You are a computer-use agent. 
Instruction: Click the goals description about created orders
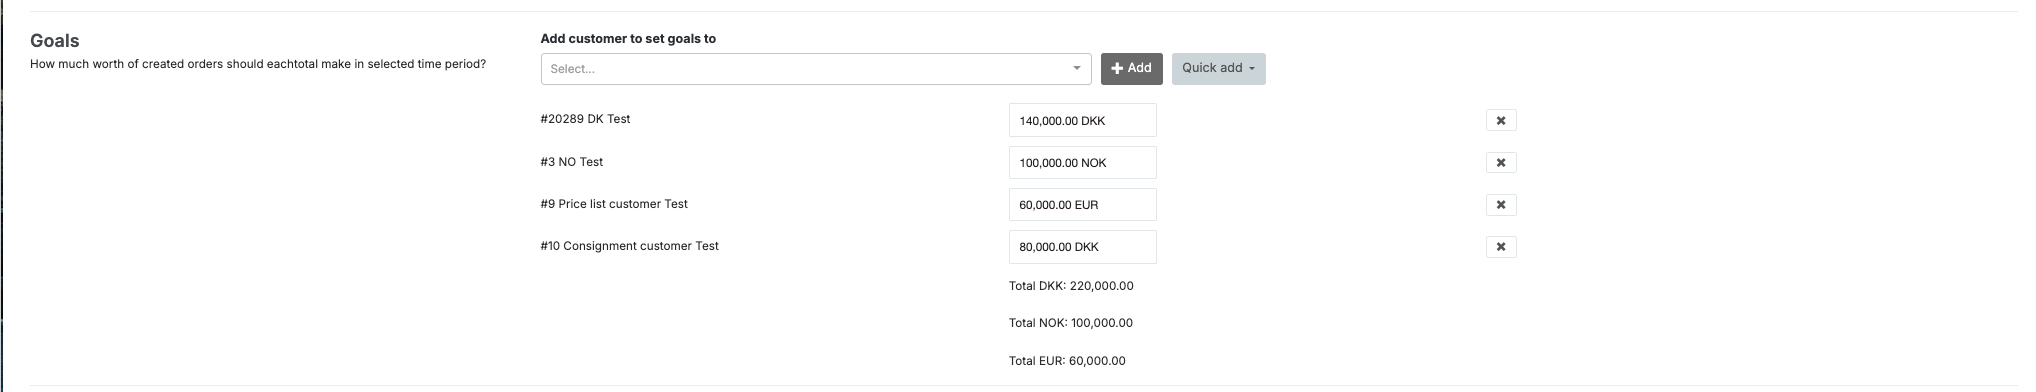pos(258,64)
